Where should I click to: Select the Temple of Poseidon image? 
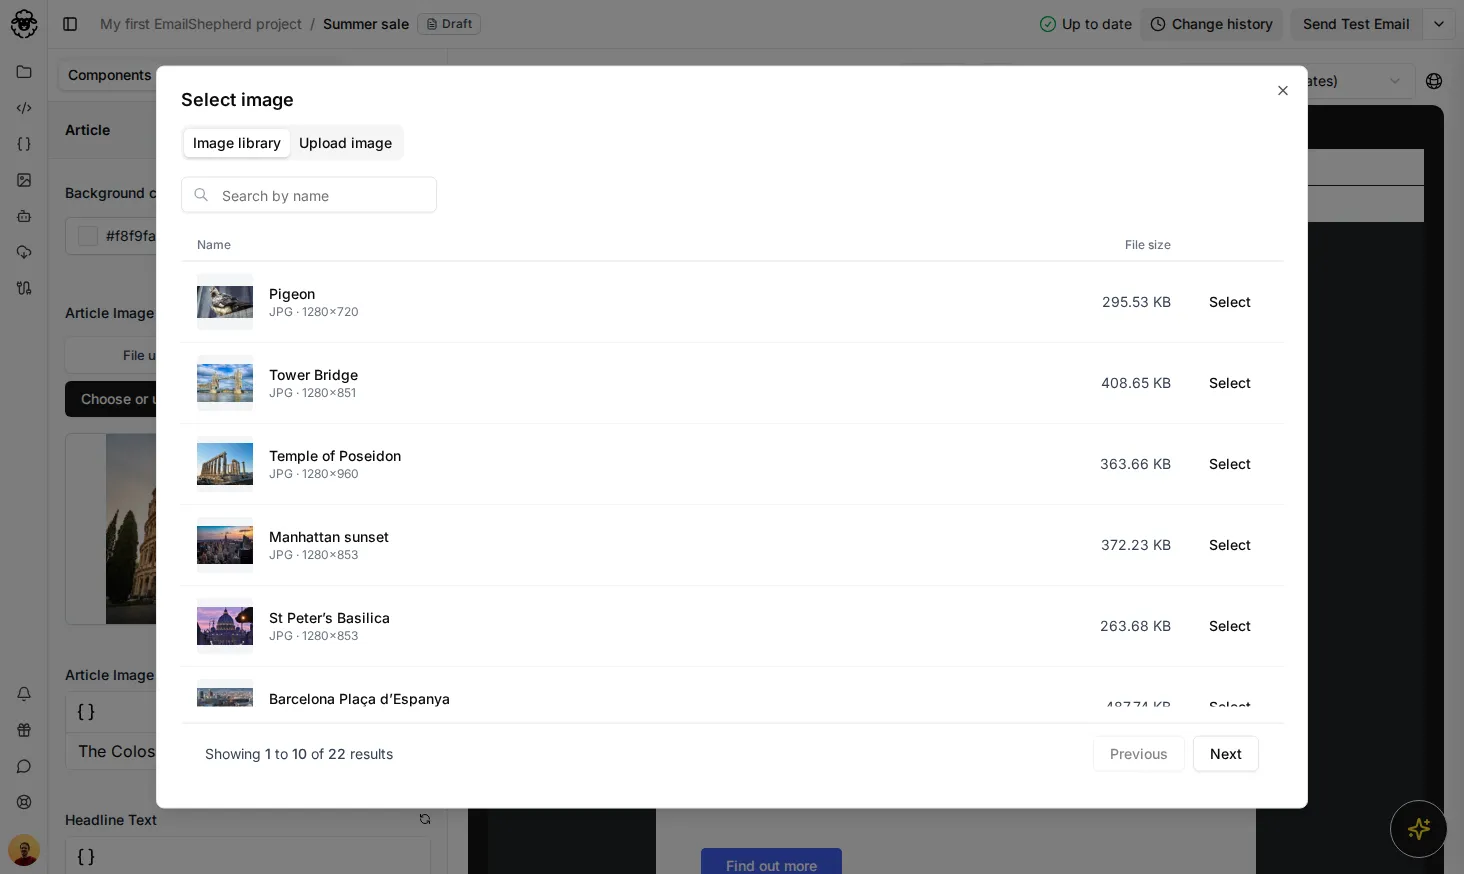pos(1230,464)
